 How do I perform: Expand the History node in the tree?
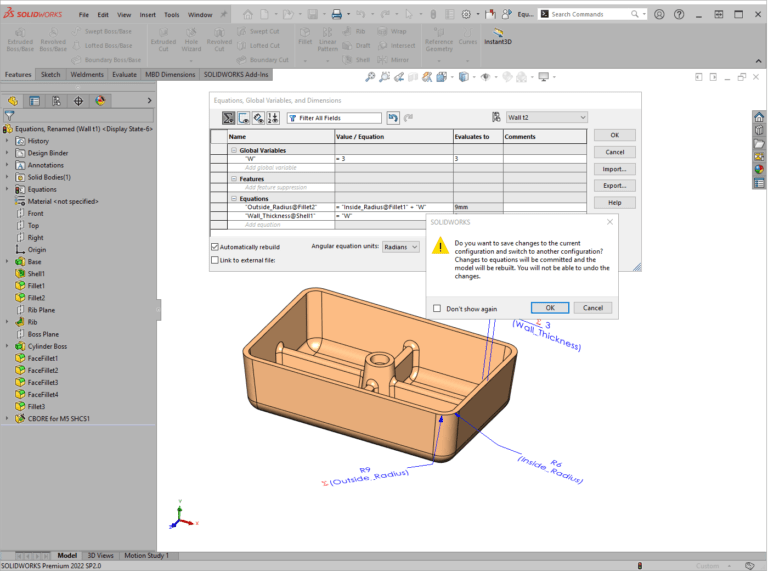tap(8, 141)
